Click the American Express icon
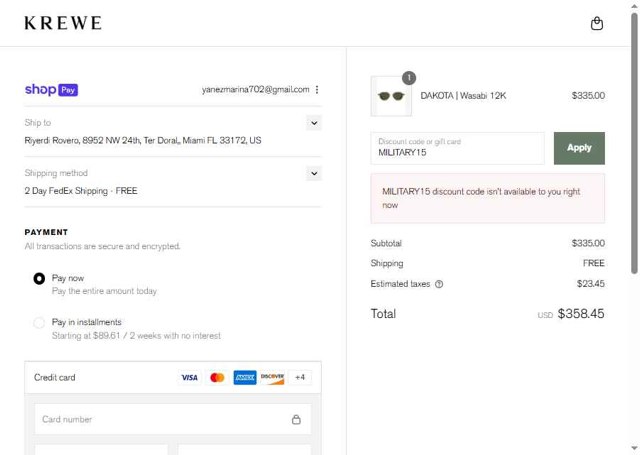Viewport: 640px width, 455px height. tap(245, 377)
